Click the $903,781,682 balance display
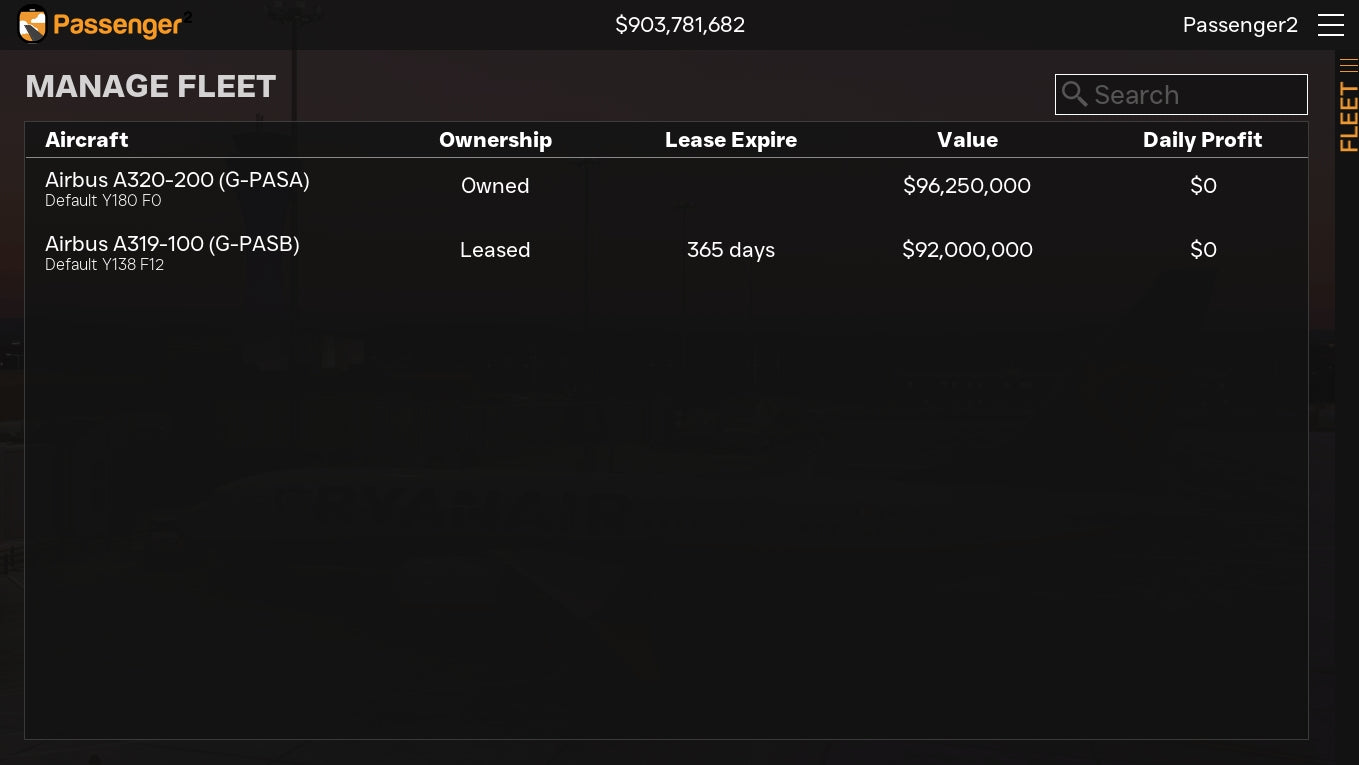The image size is (1359, 765). click(680, 25)
